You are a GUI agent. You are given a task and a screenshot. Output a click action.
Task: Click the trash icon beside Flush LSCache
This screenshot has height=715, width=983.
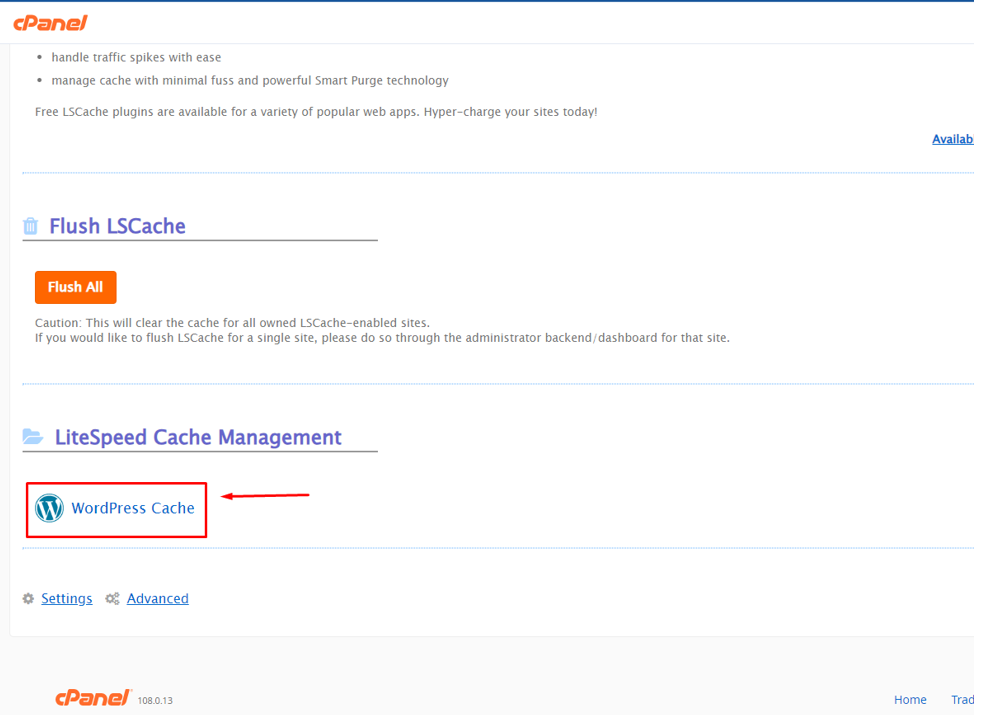(30, 226)
